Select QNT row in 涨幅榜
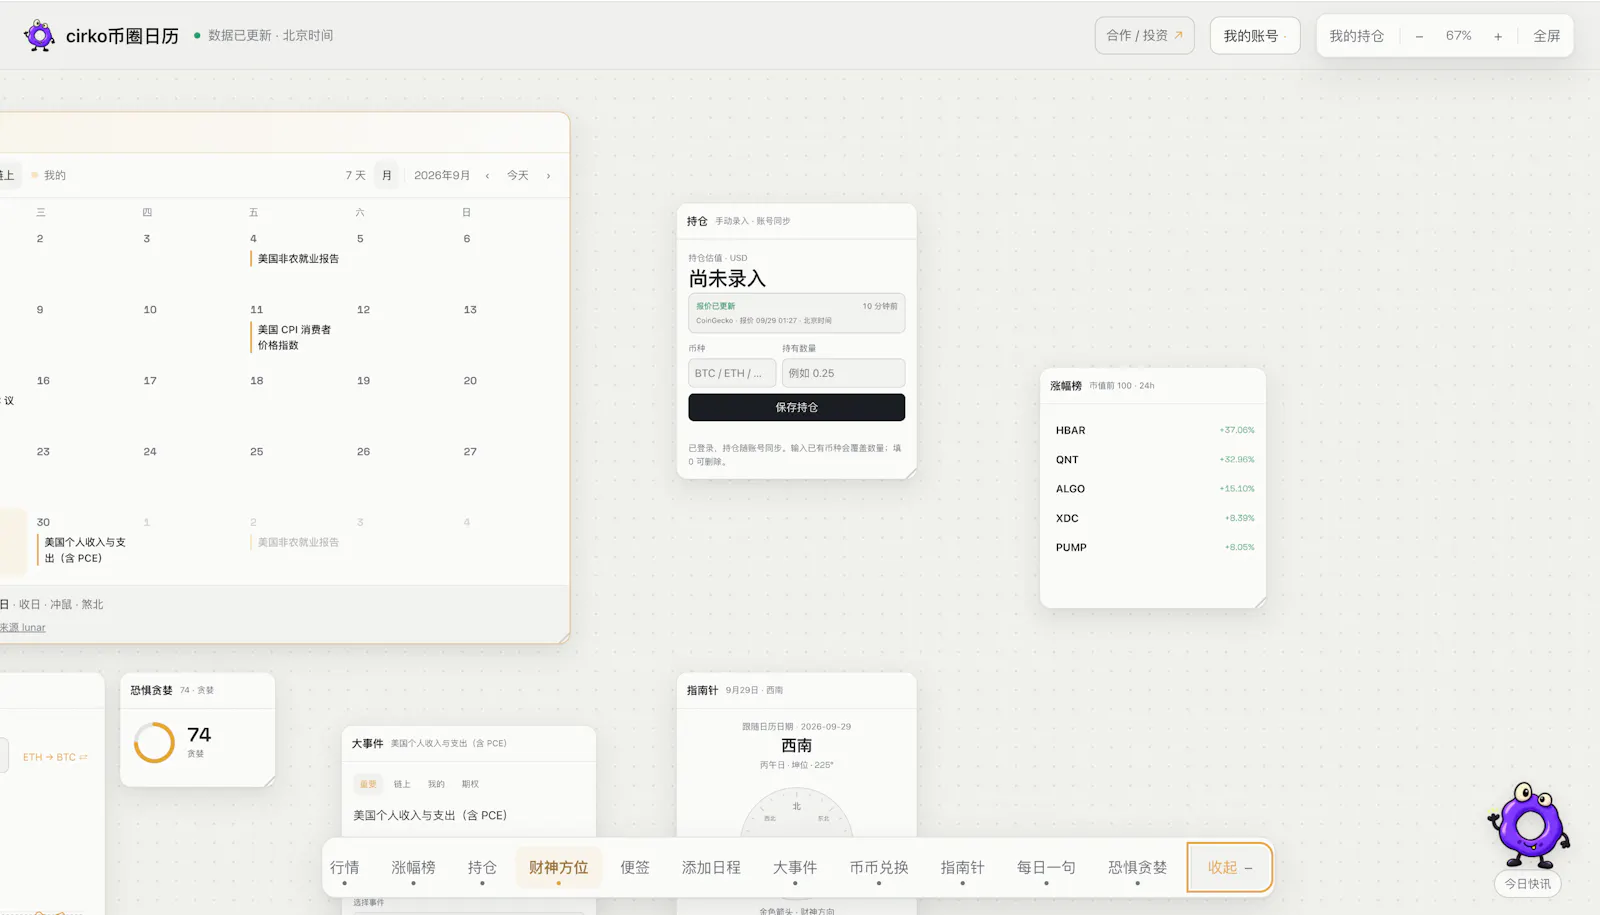Image resolution: width=1600 pixels, height=915 pixels. tap(1154, 460)
